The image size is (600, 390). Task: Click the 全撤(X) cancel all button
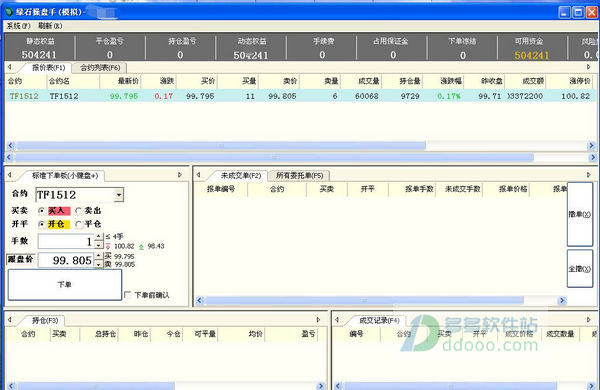coord(579,269)
